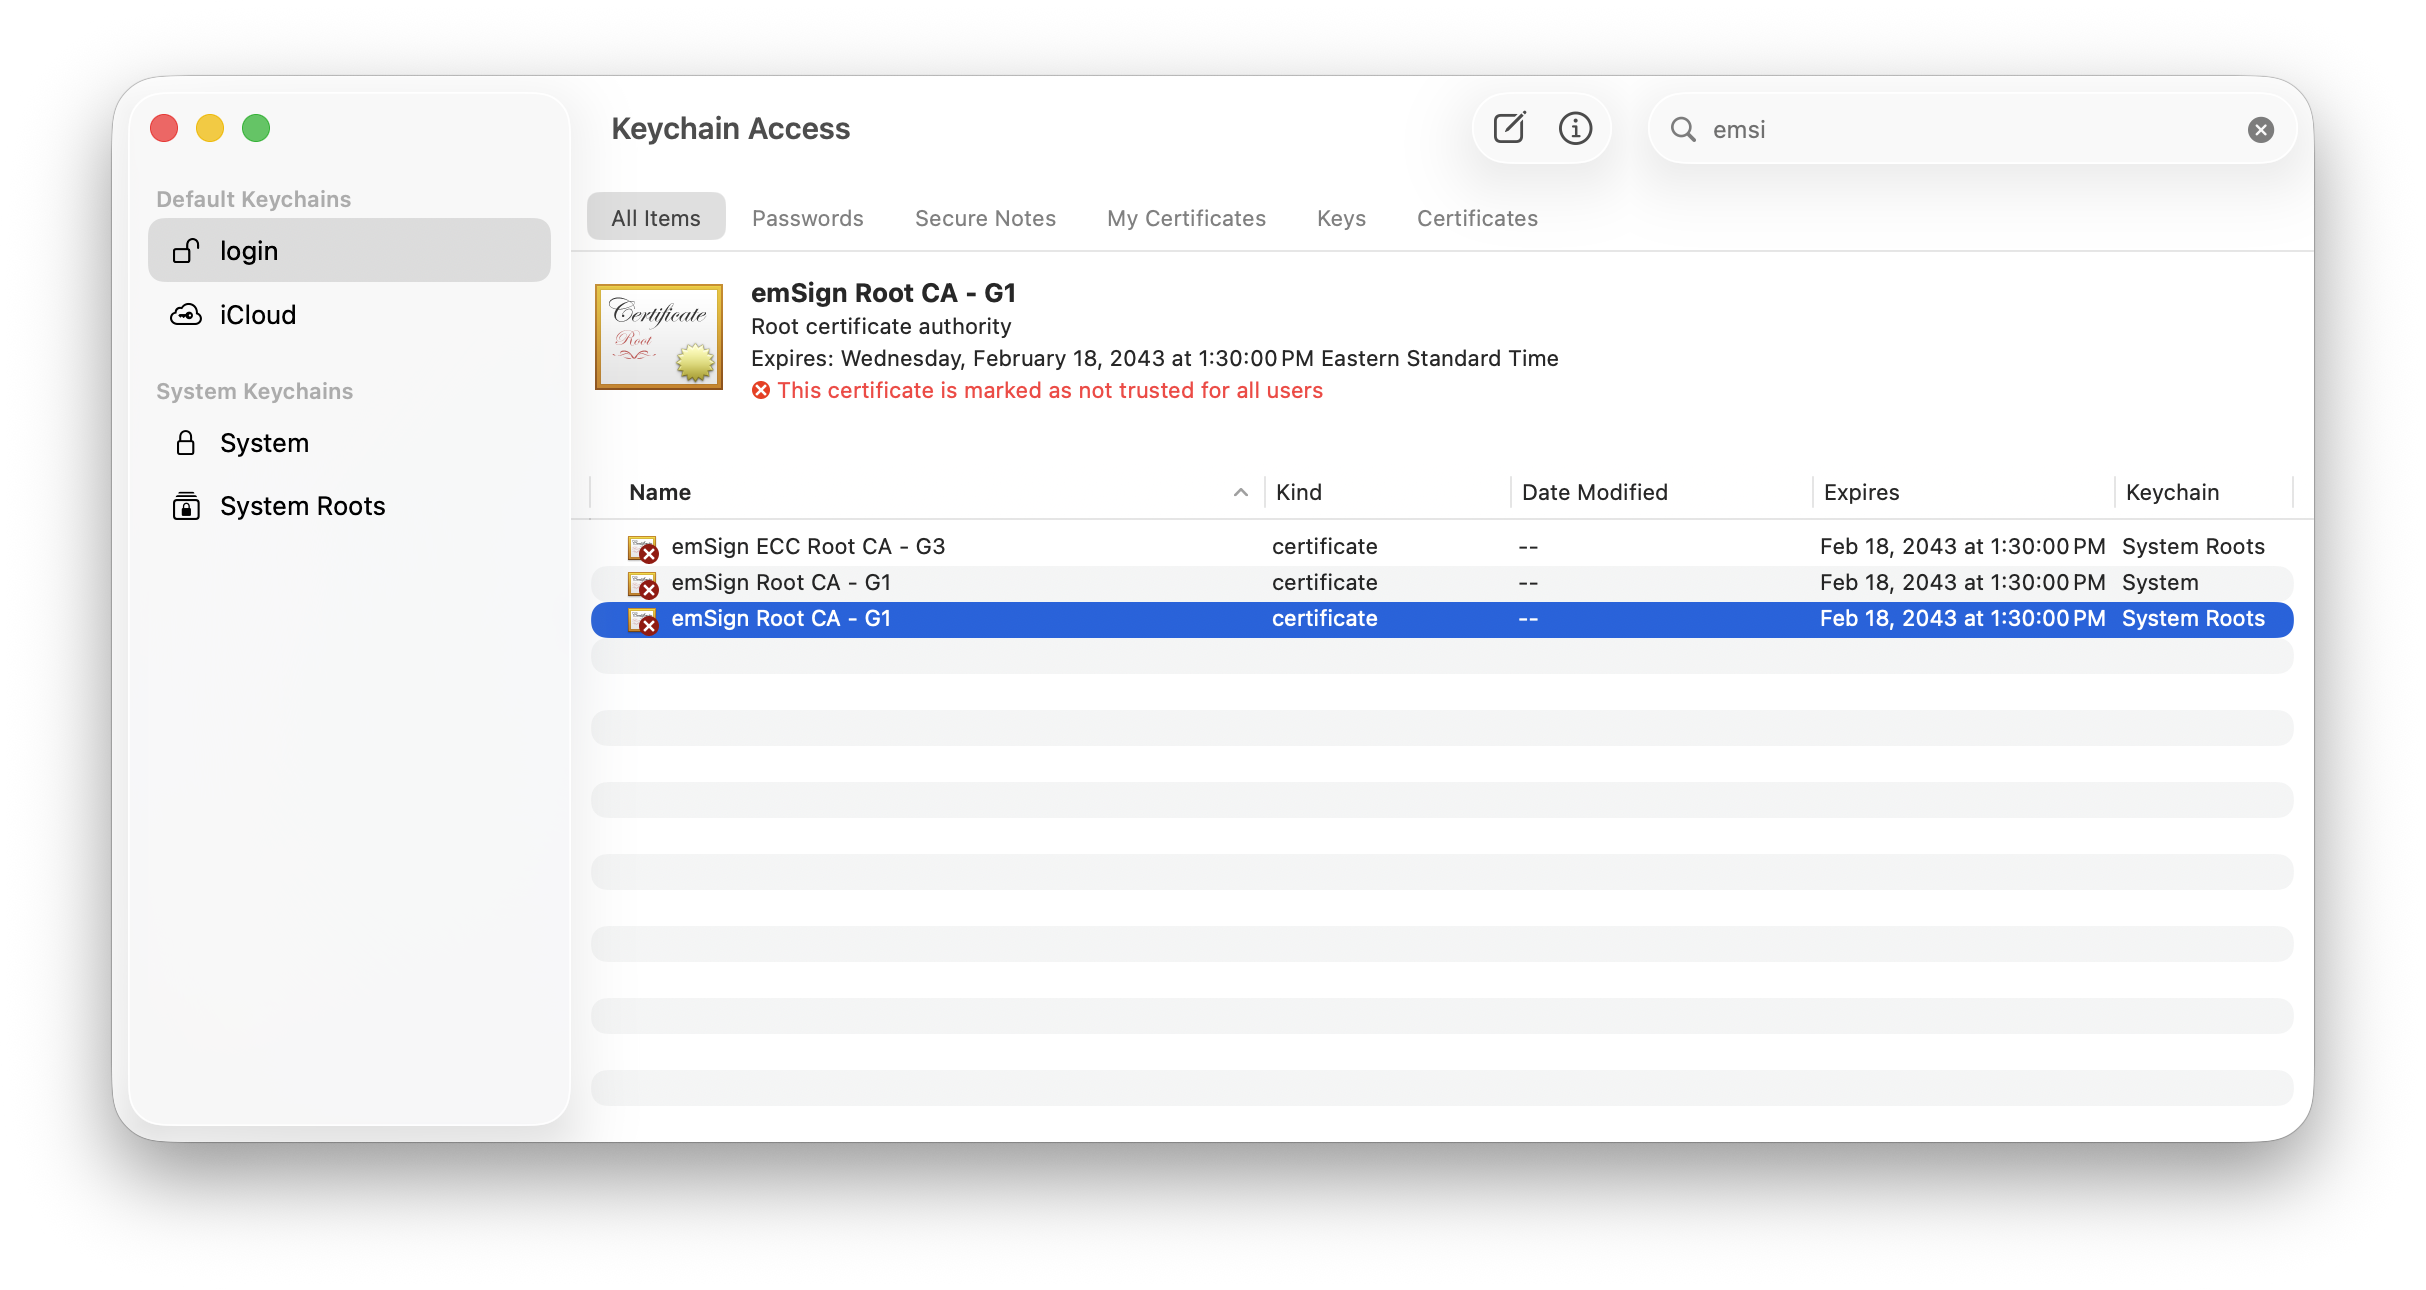Minimize the window with the yellow button

pos(210,128)
